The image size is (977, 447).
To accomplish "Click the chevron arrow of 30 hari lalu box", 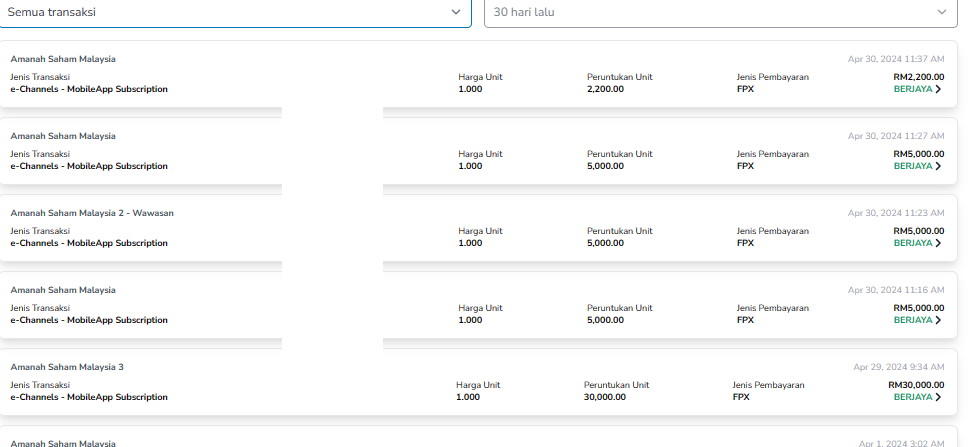I will pyautogui.click(x=941, y=12).
